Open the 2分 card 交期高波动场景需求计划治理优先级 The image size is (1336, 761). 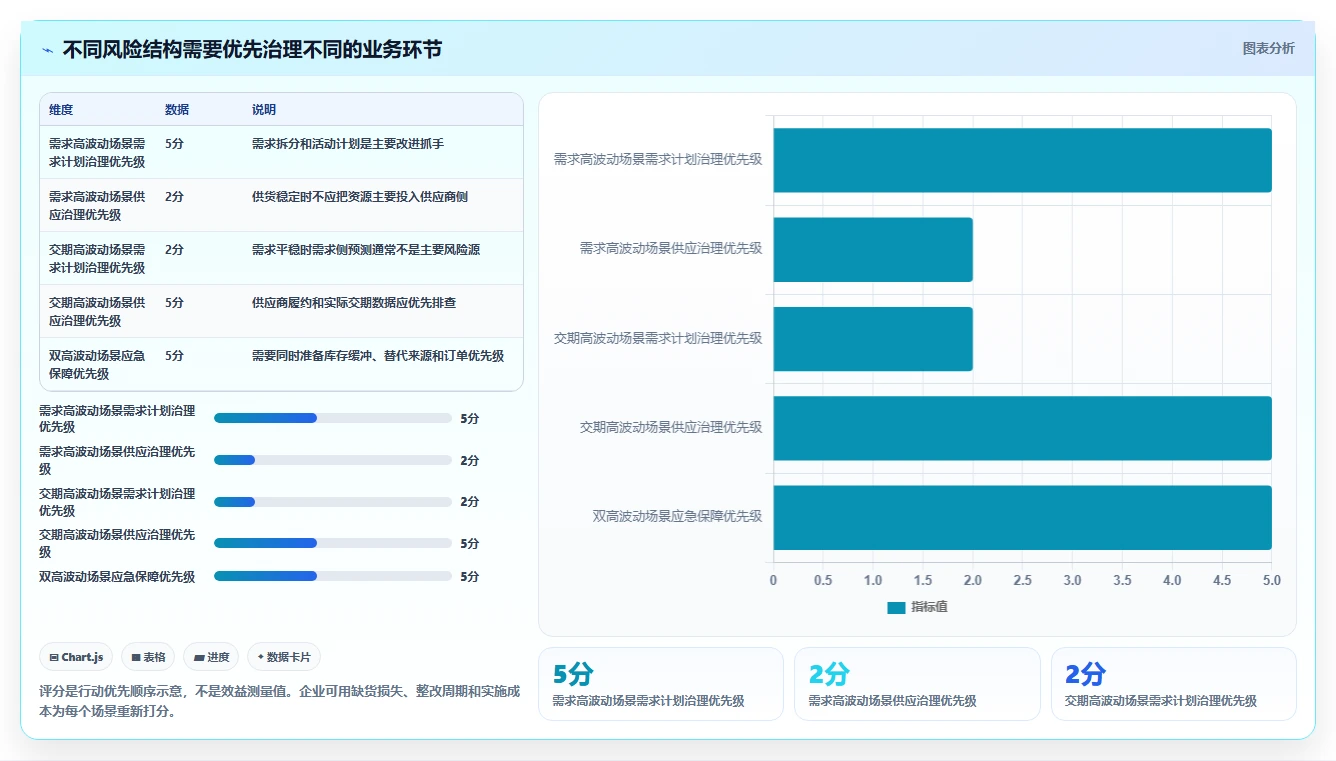(x=1174, y=684)
